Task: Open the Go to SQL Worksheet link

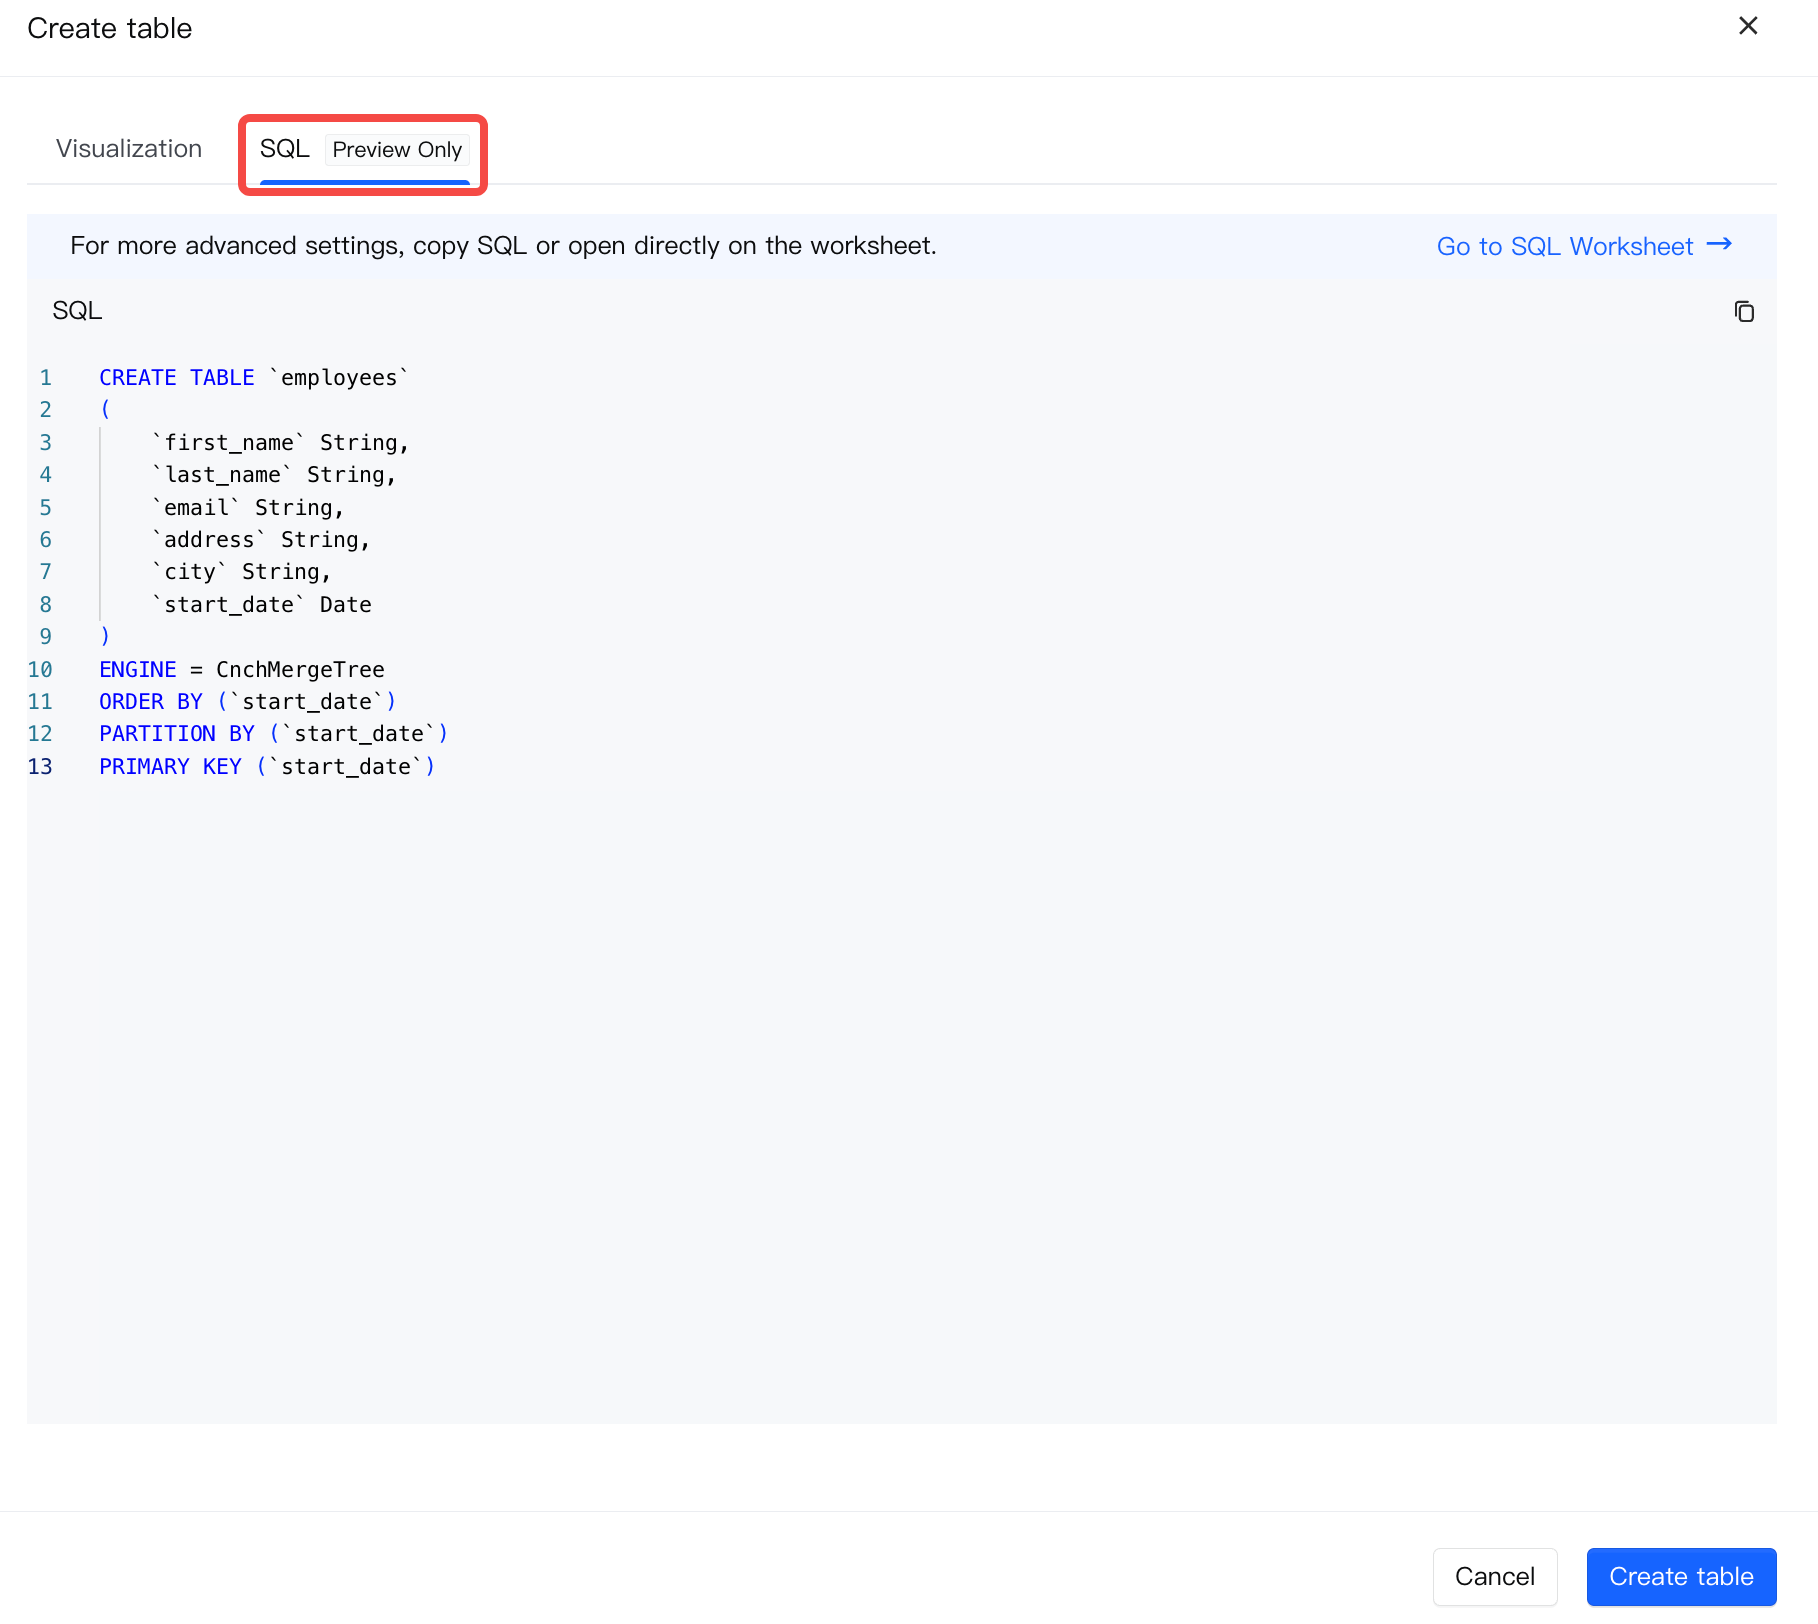Action: 1564,247
